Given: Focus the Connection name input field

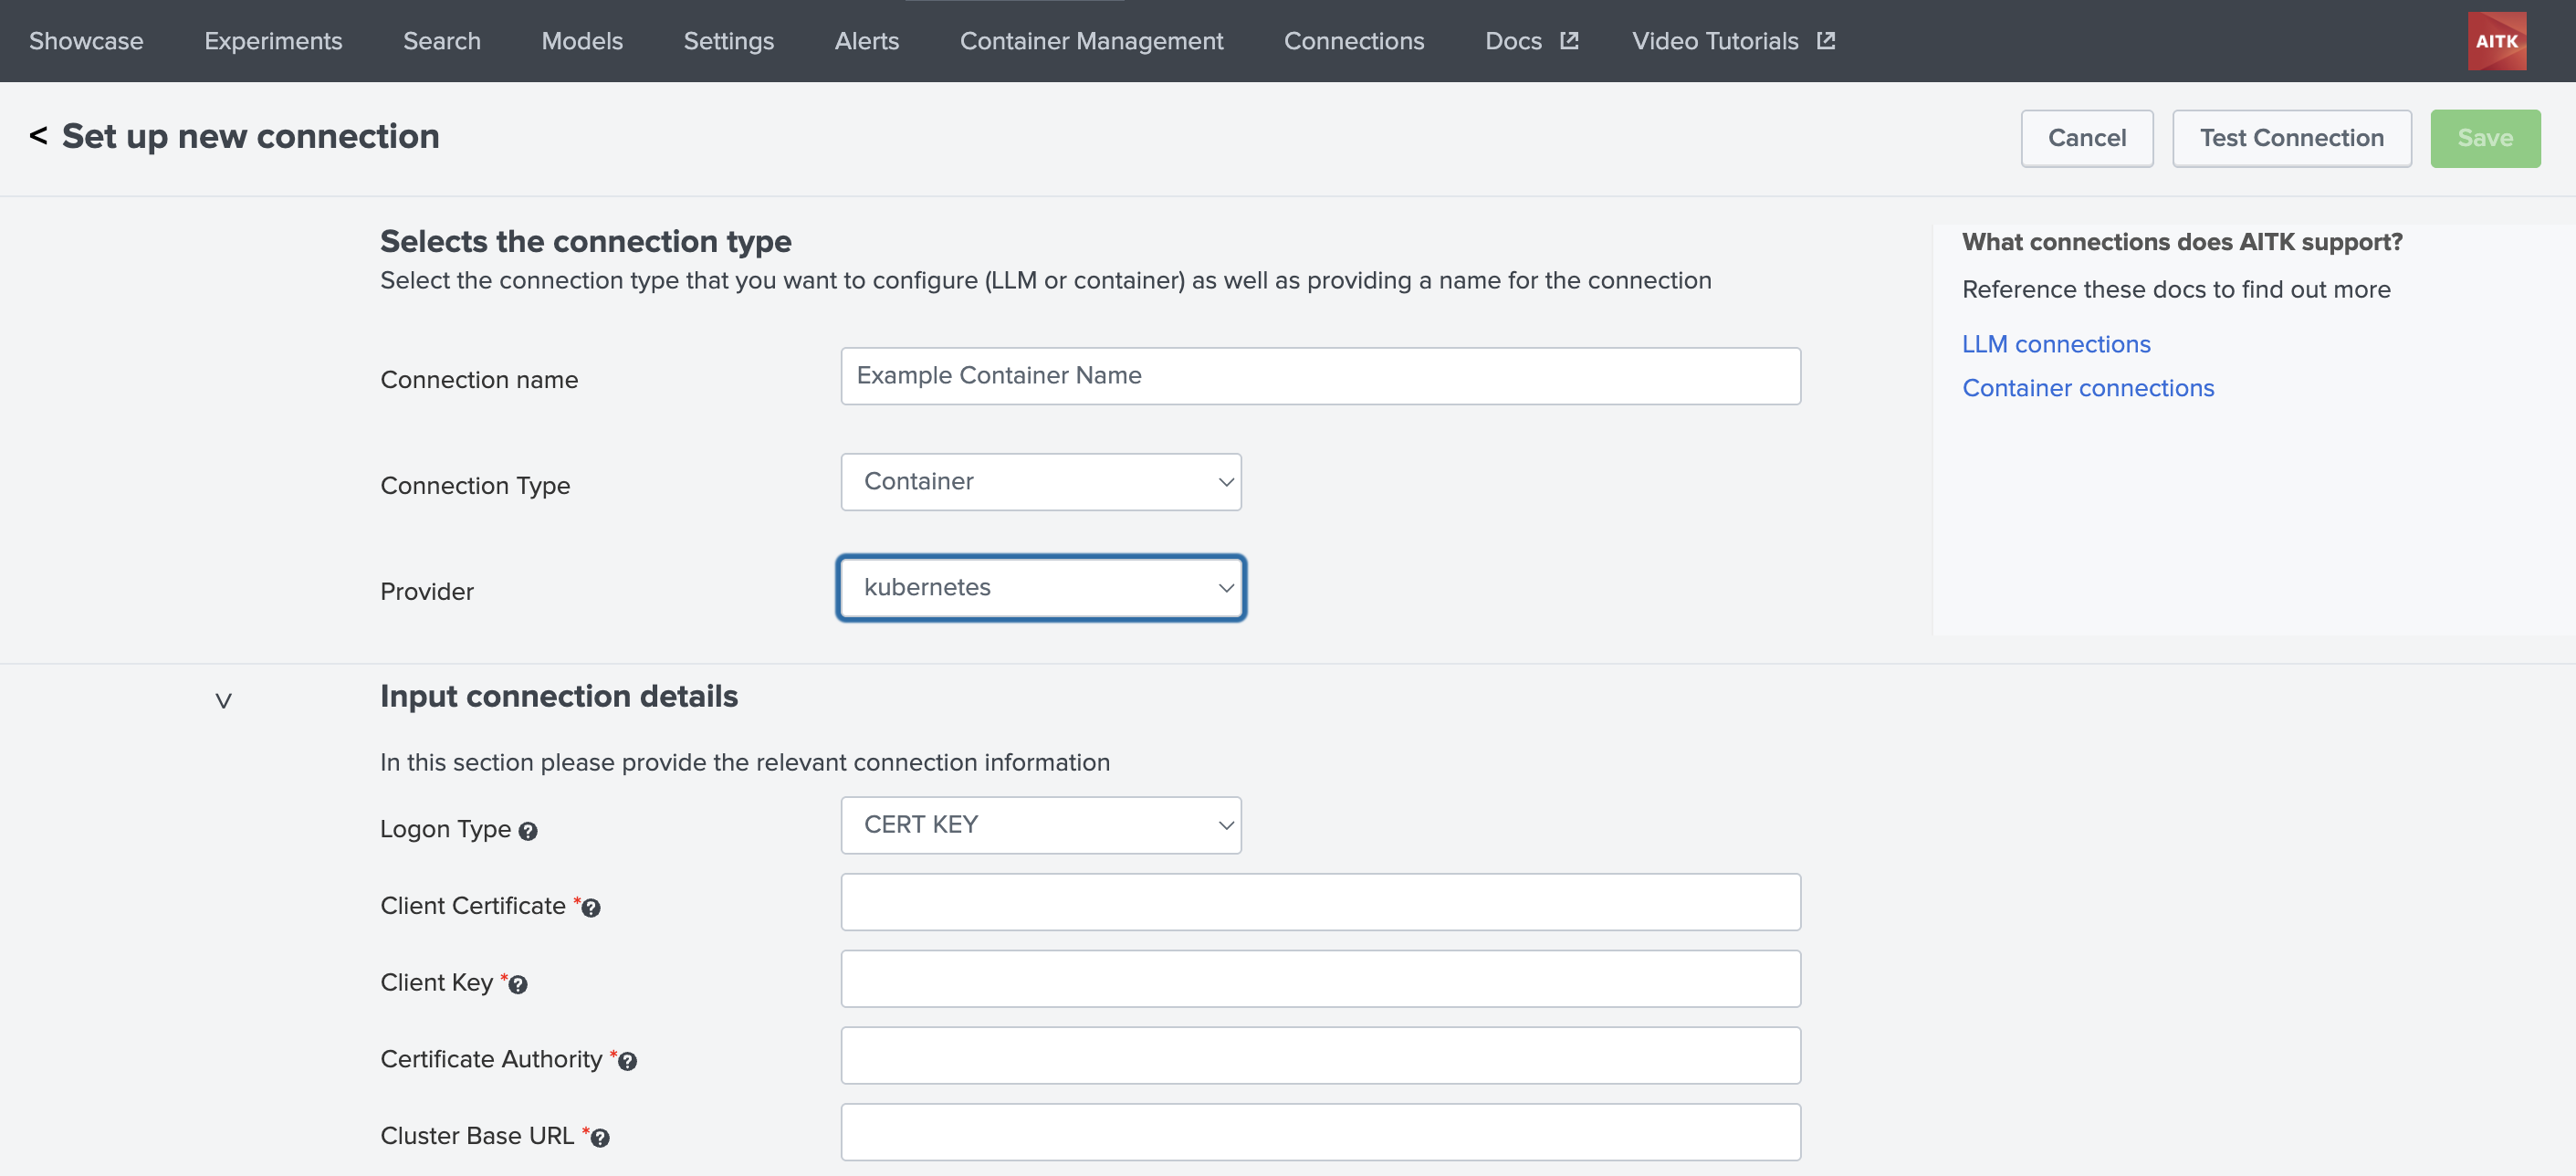Looking at the screenshot, I should (x=1320, y=376).
